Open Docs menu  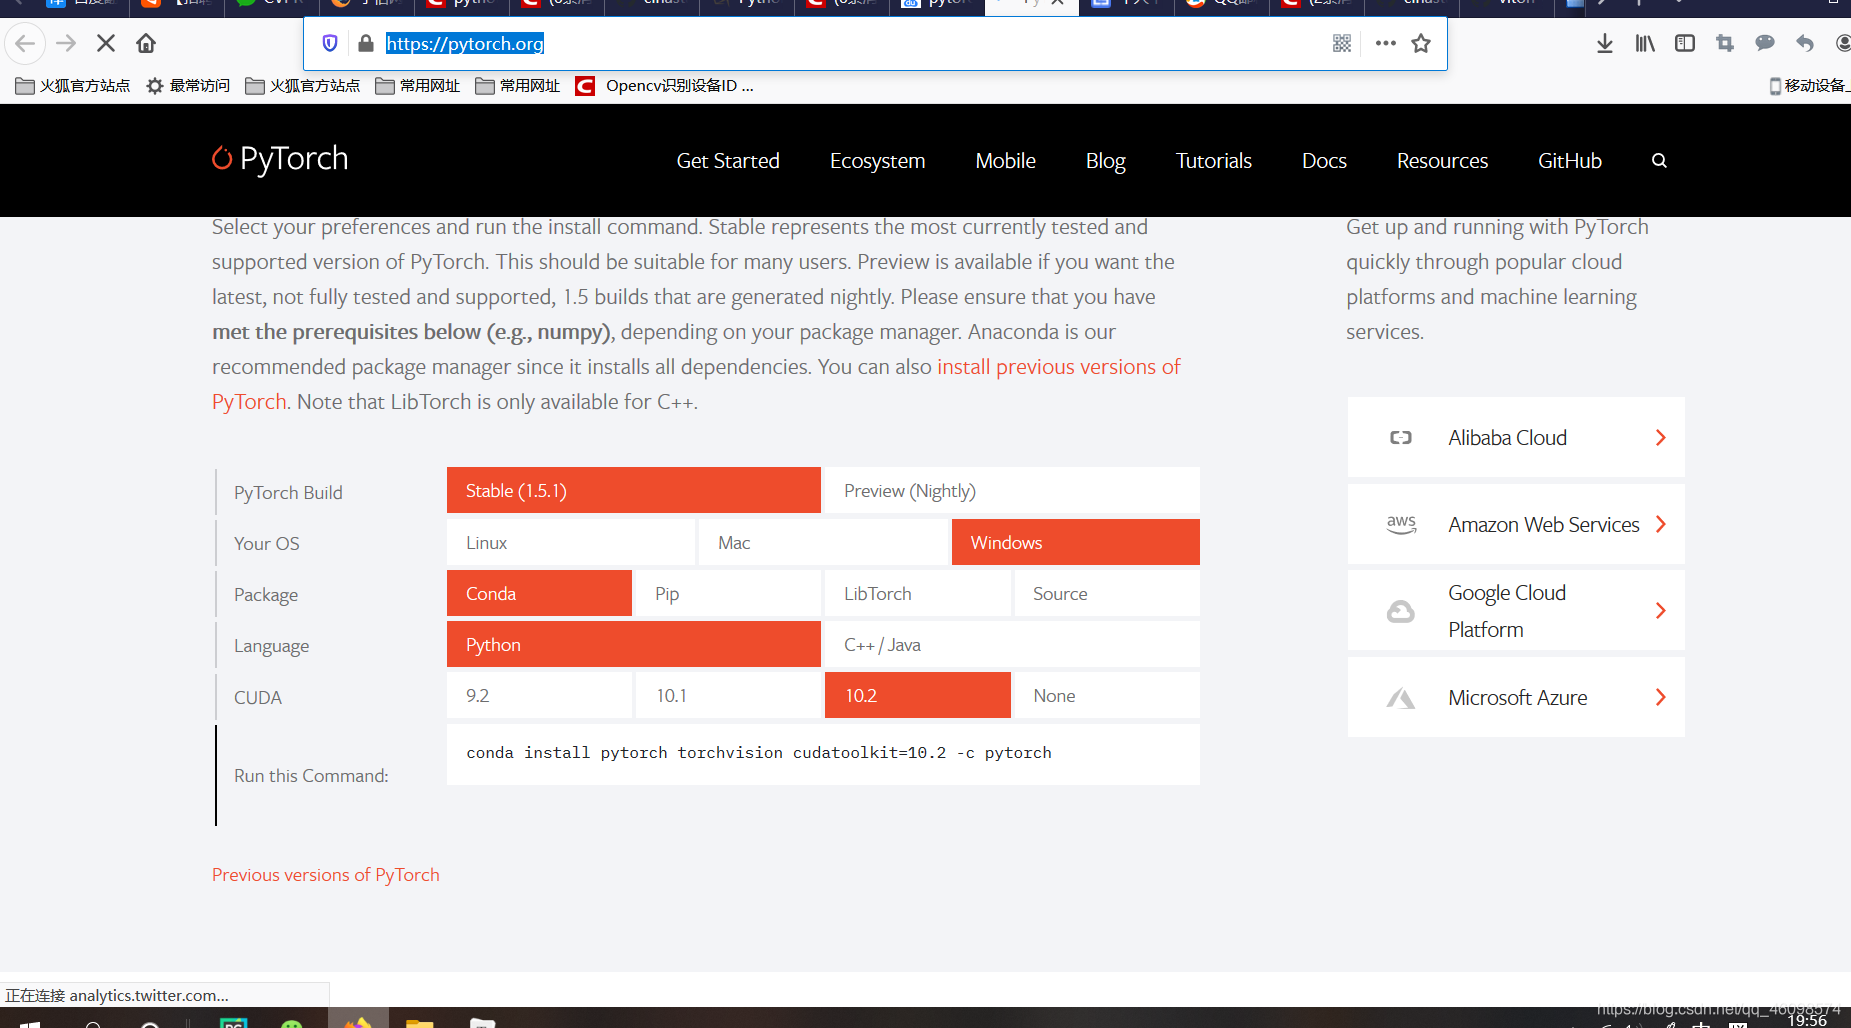(x=1324, y=161)
